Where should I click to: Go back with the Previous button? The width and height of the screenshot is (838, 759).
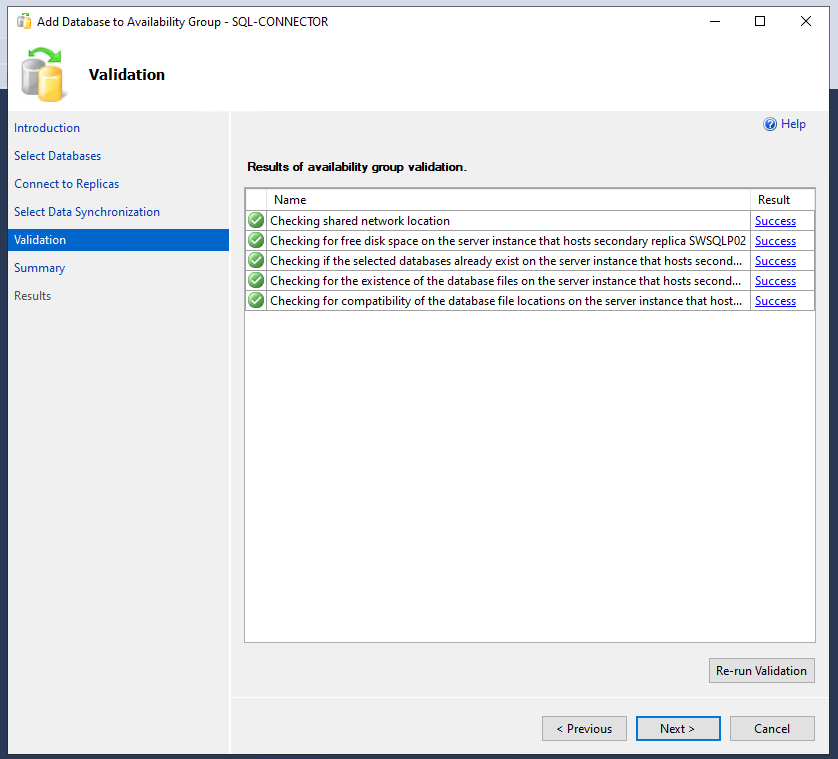[584, 729]
